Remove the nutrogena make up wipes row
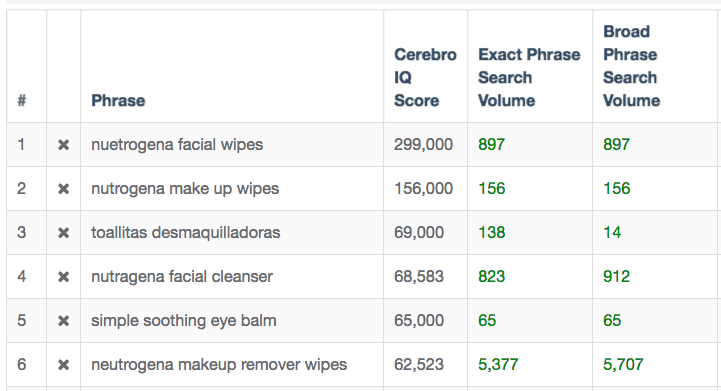 (63, 189)
